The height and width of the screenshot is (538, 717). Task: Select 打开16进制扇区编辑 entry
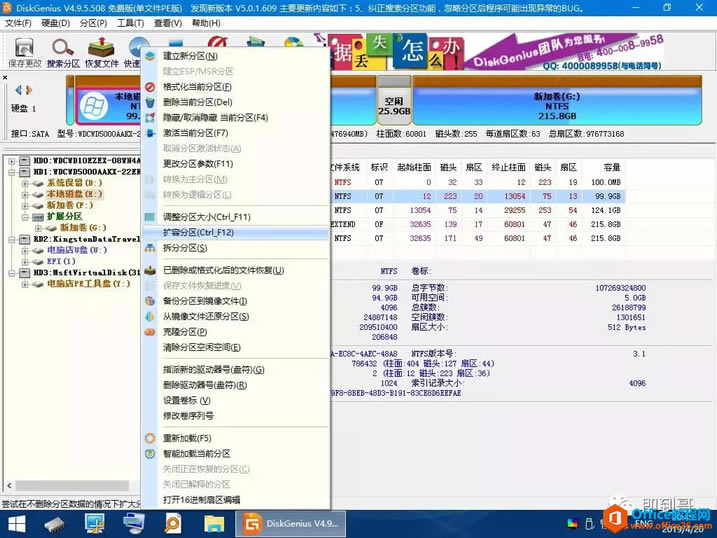coord(201,500)
